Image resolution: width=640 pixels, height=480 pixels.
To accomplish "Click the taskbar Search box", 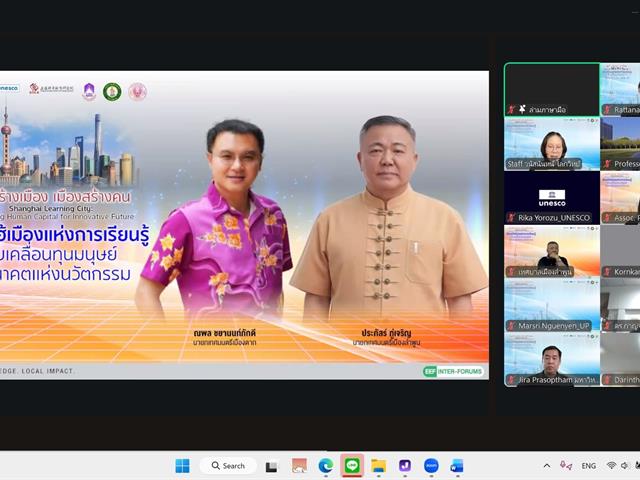I will tap(228, 466).
